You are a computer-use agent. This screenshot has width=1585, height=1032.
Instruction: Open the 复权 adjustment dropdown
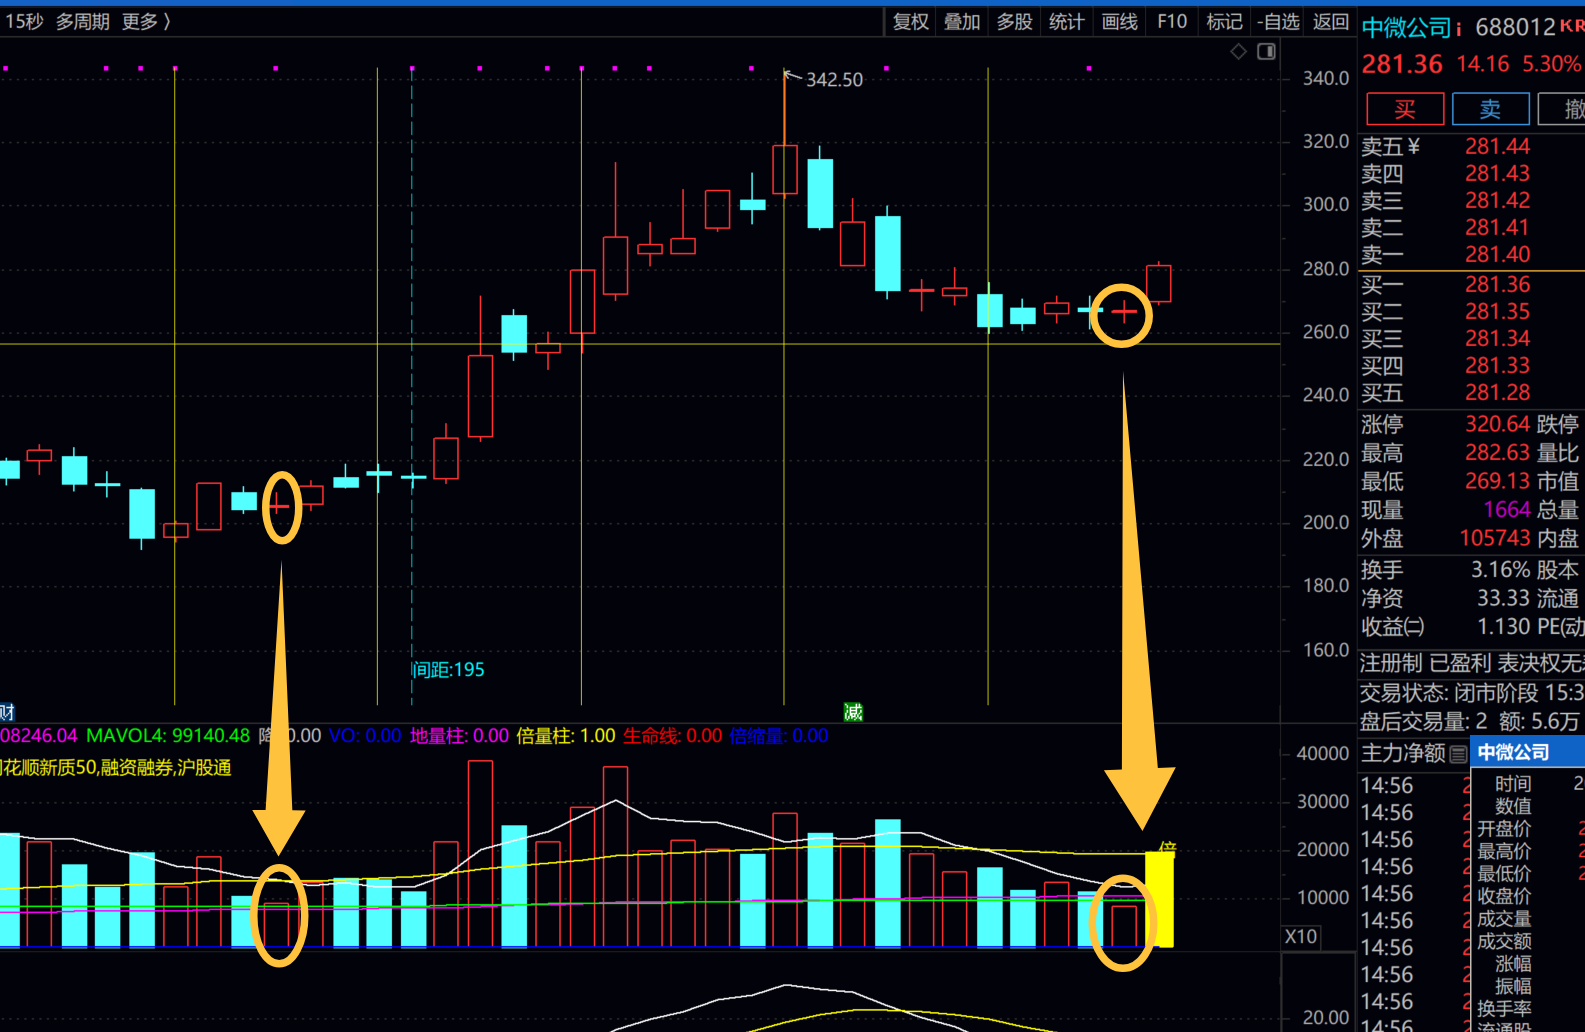(910, 21)
